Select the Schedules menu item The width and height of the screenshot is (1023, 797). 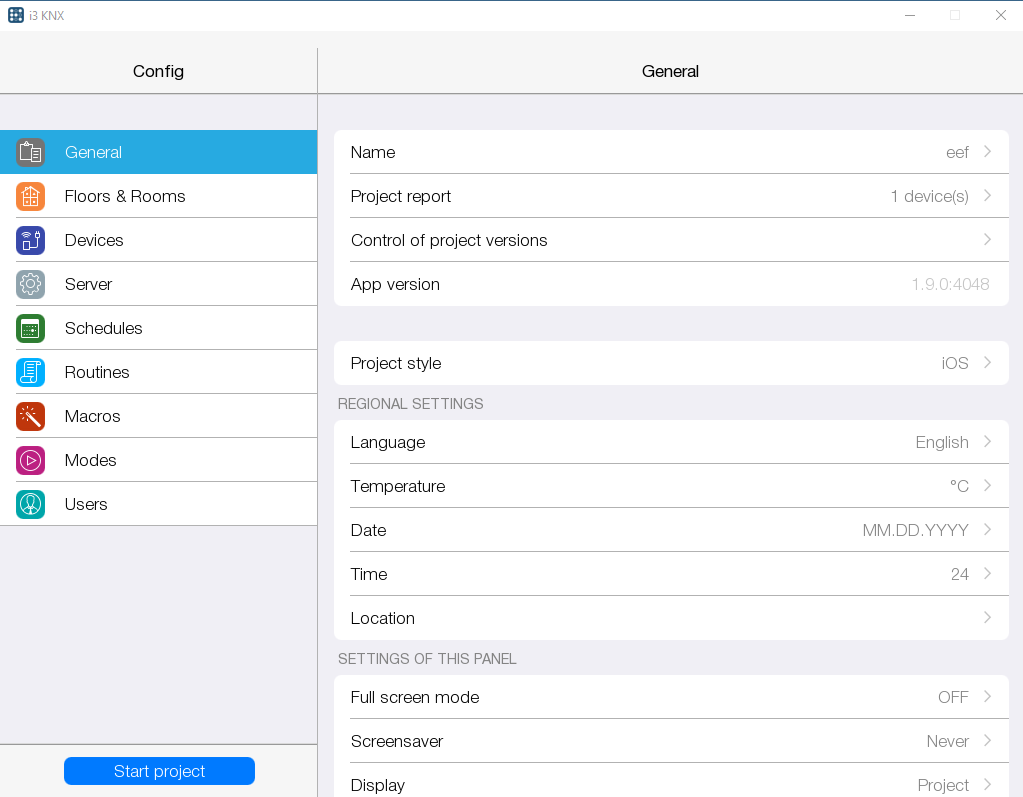pyautogui.click(x=104, y=328)
